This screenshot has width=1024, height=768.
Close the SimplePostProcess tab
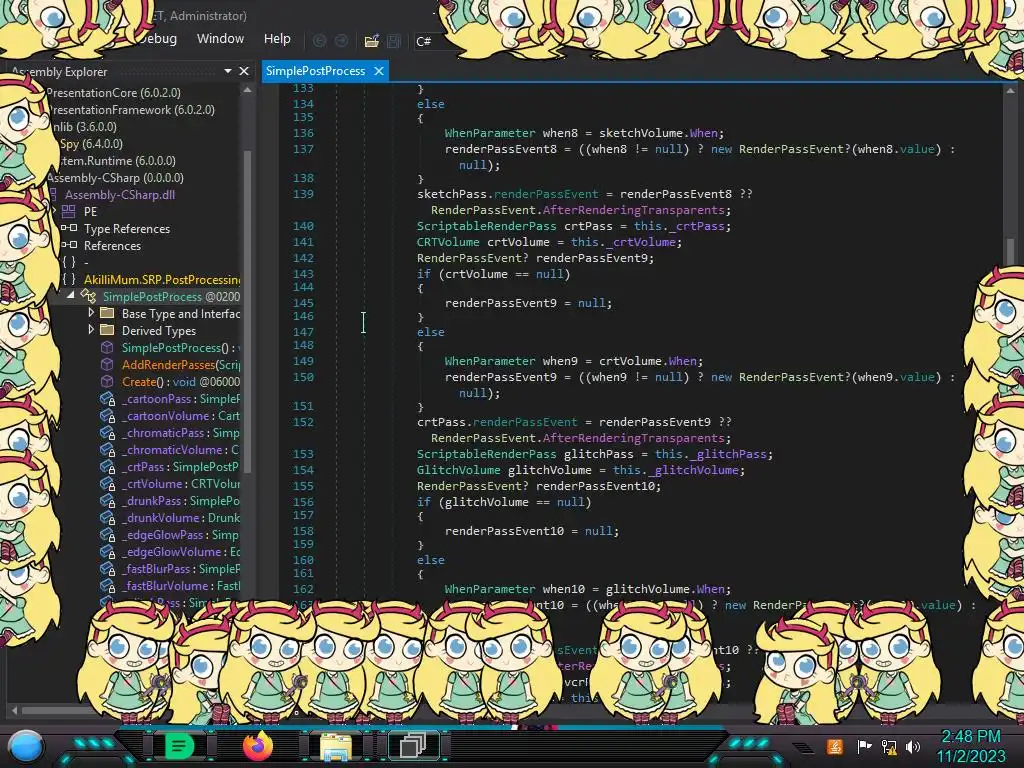coord(379,71)
